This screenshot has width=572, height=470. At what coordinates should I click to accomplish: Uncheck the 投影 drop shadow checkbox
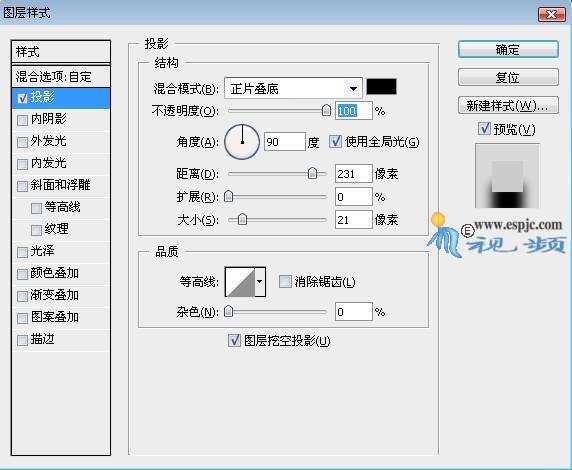pos(22,98)
